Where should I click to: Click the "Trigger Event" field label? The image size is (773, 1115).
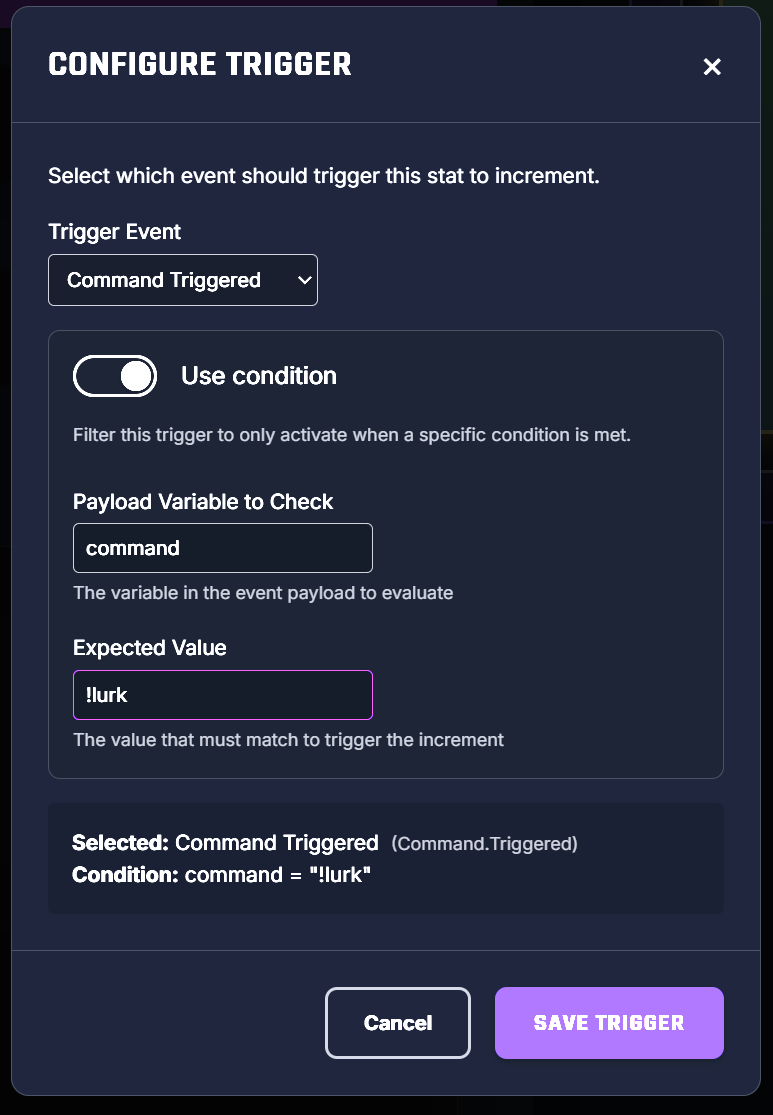pos(115,232)
